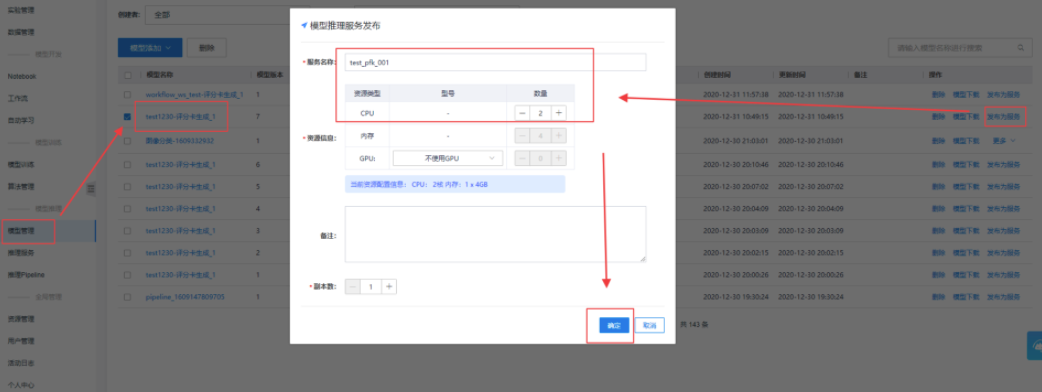Open the GPU type dropdown (不使用GPU)
This screenshot has height=392, width=1042.
(448, 158)
